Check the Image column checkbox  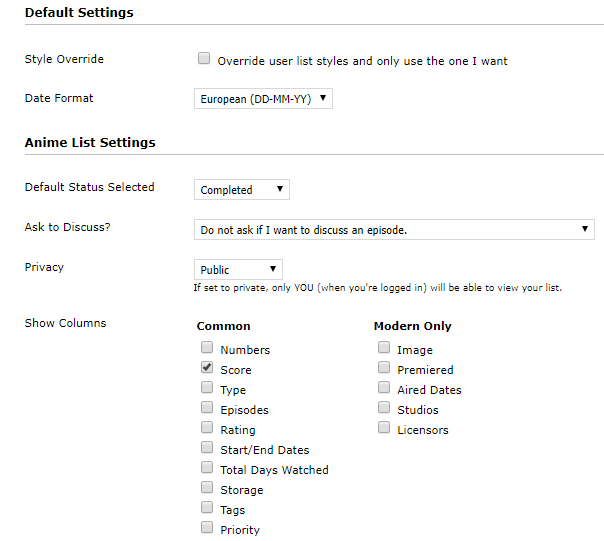[x=384, y=348]
